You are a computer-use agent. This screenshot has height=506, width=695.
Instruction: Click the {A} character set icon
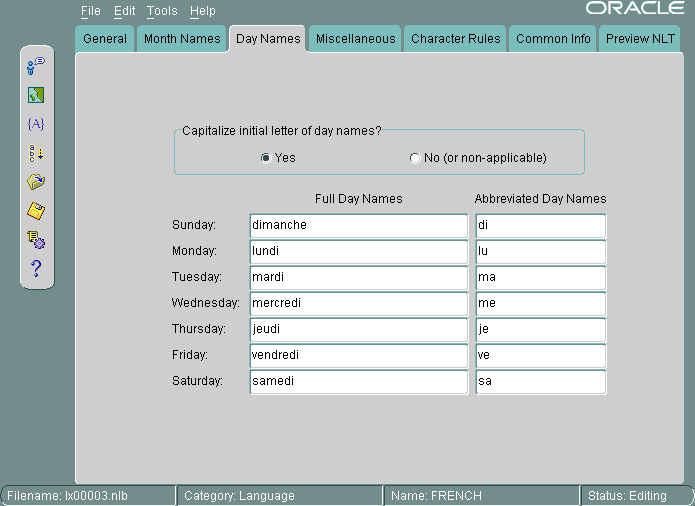(36, 124)
